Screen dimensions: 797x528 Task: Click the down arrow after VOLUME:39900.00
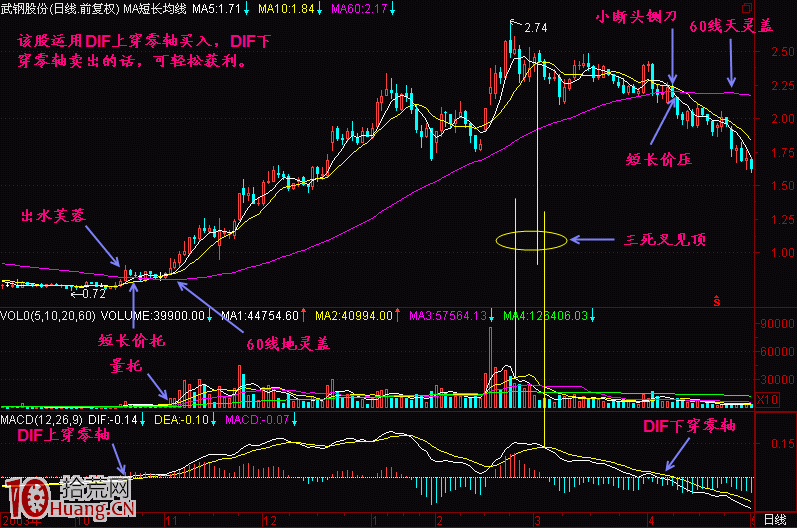click(x=209, y=316)
